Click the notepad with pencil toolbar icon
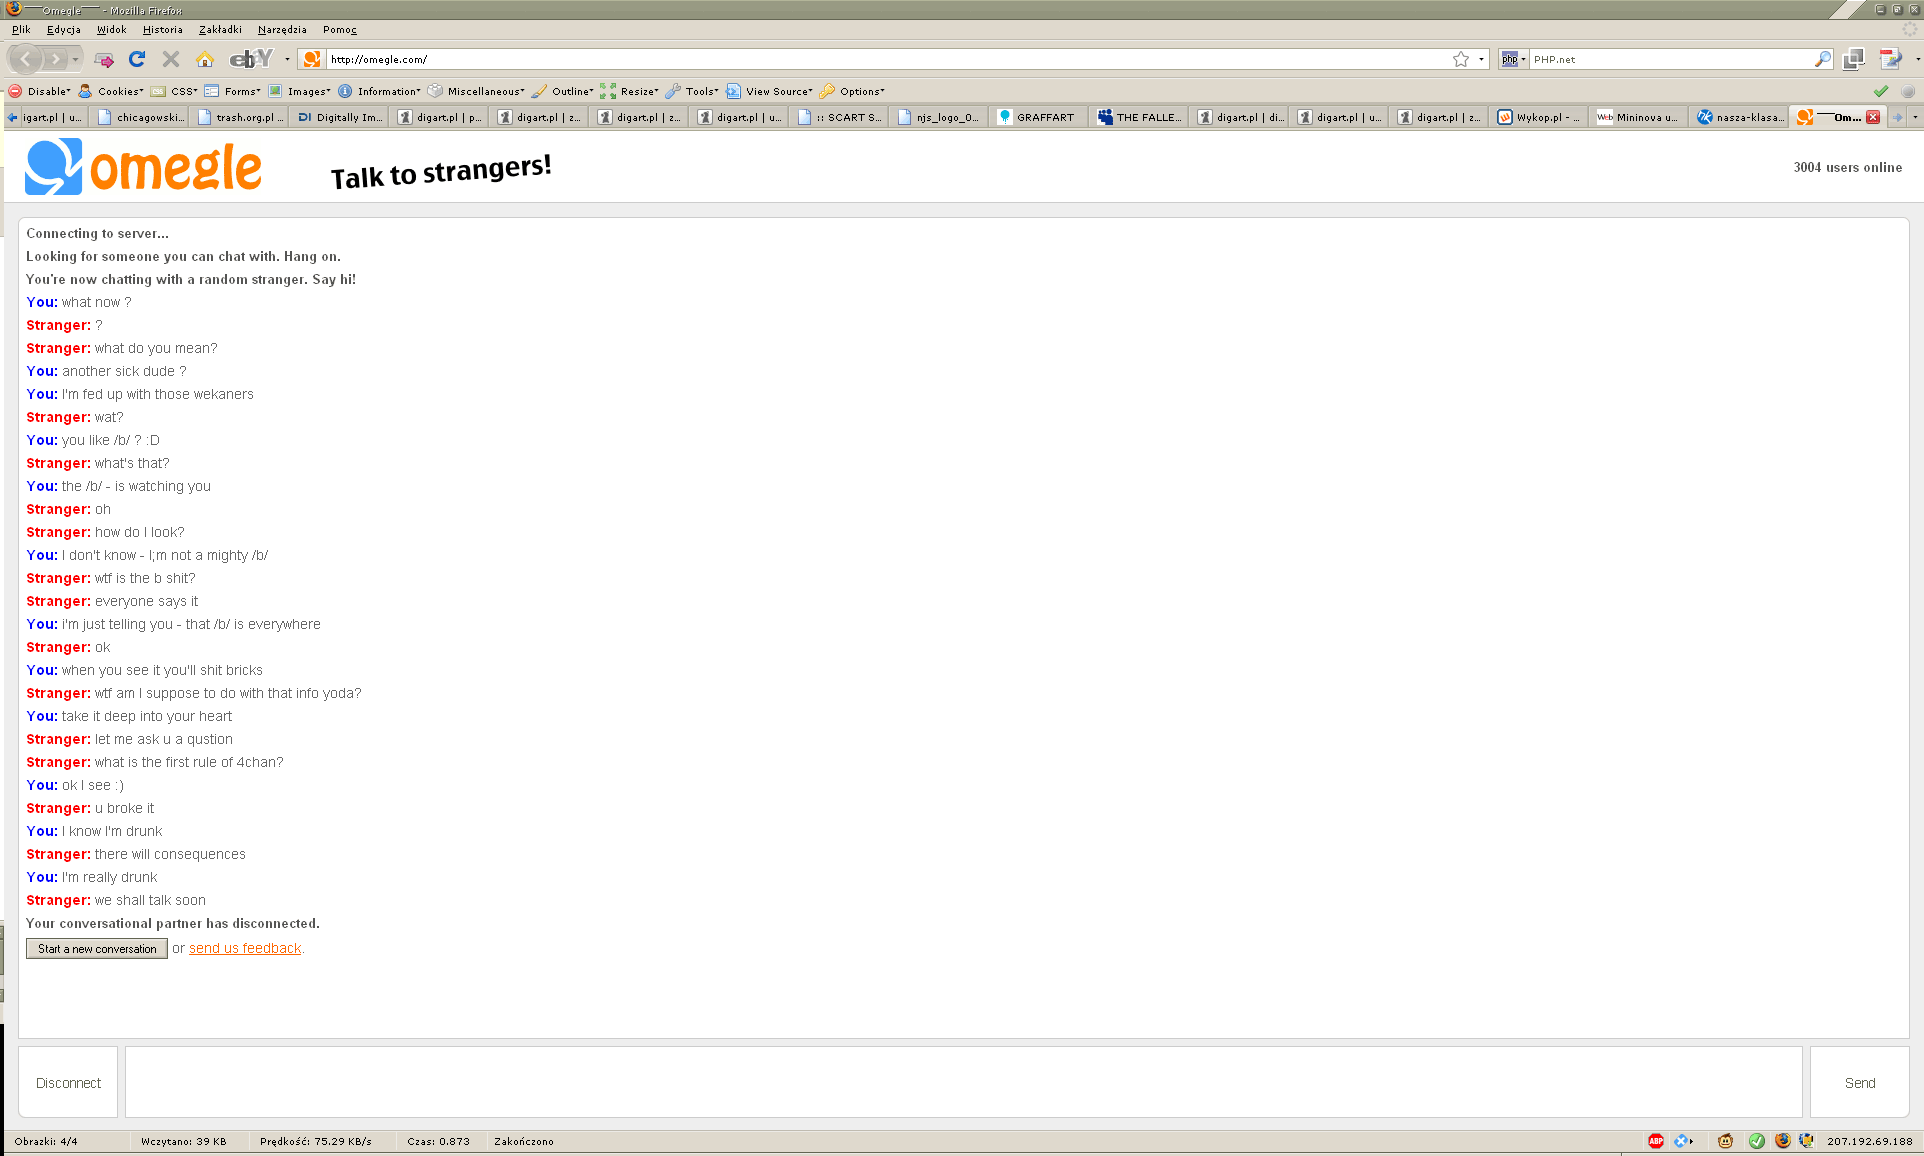1924x1156 pixels. (x=1890, y=59)
